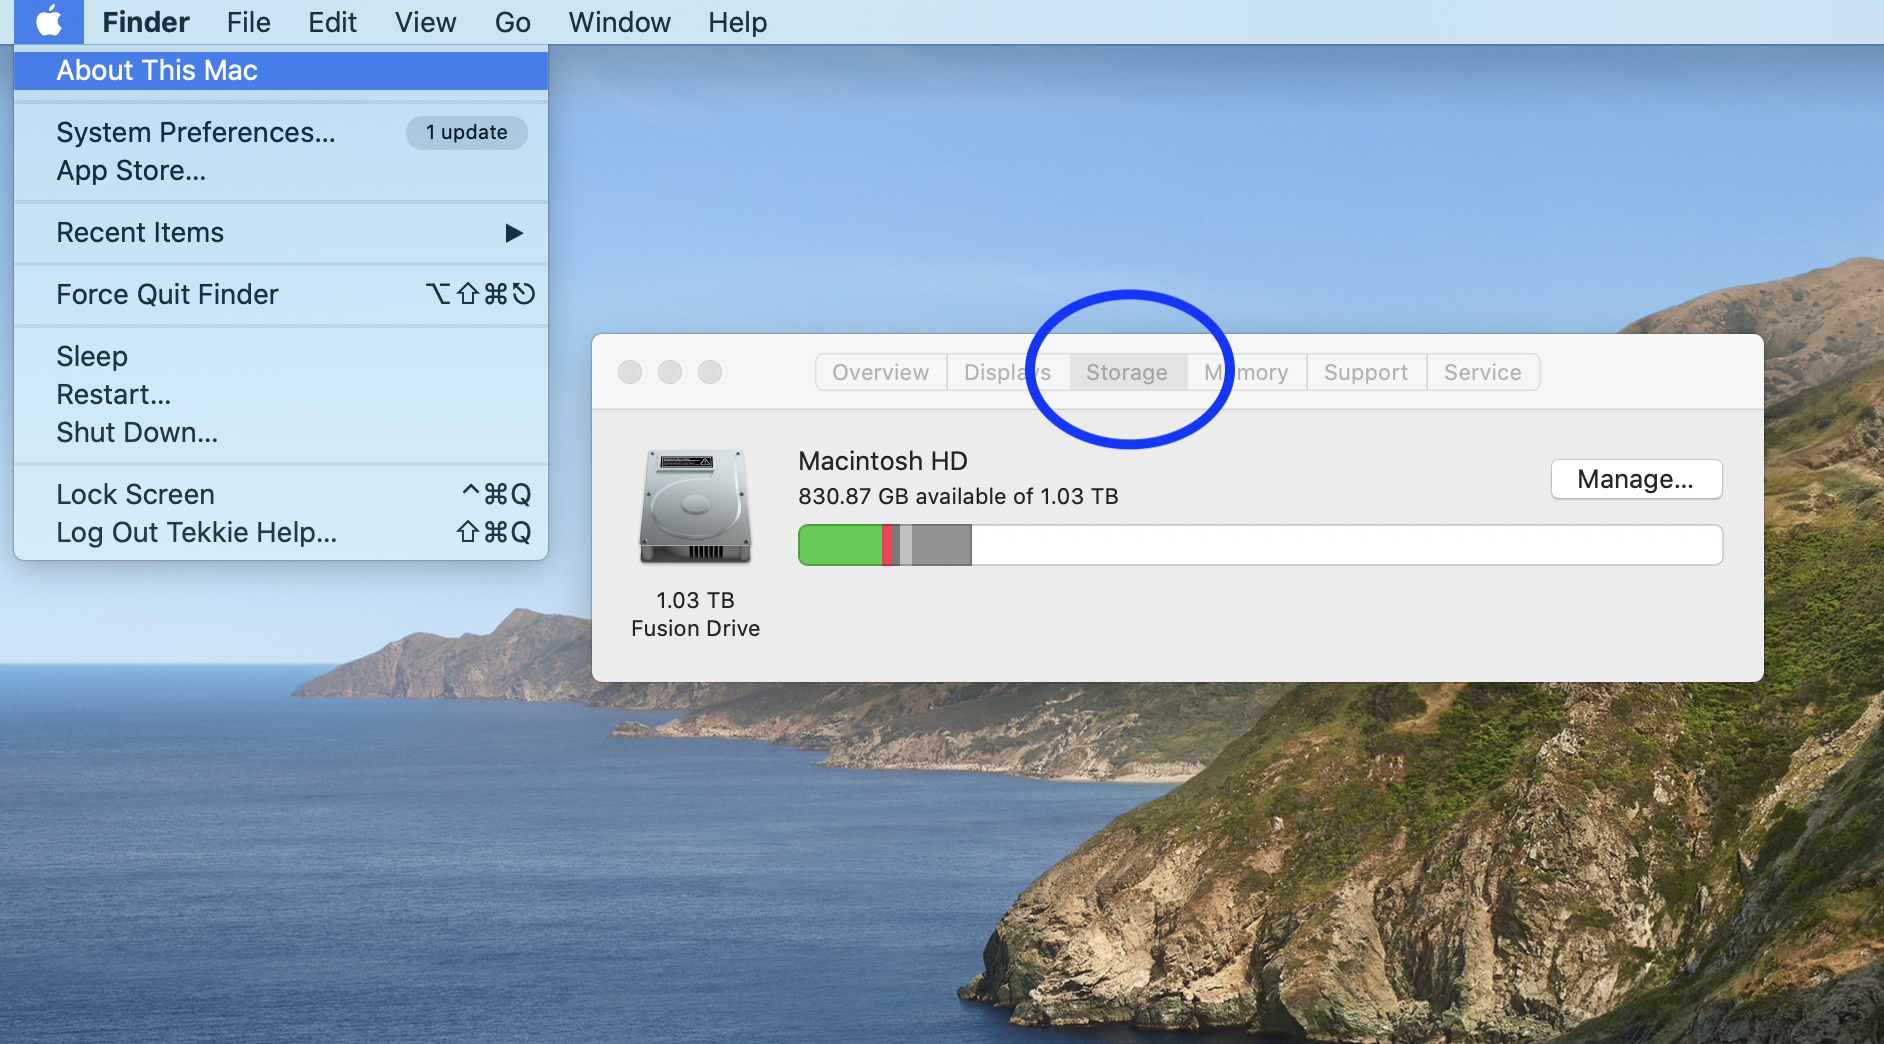The image size is (1884, 1044).
Task: Open the Help menu
Action: 737,22
